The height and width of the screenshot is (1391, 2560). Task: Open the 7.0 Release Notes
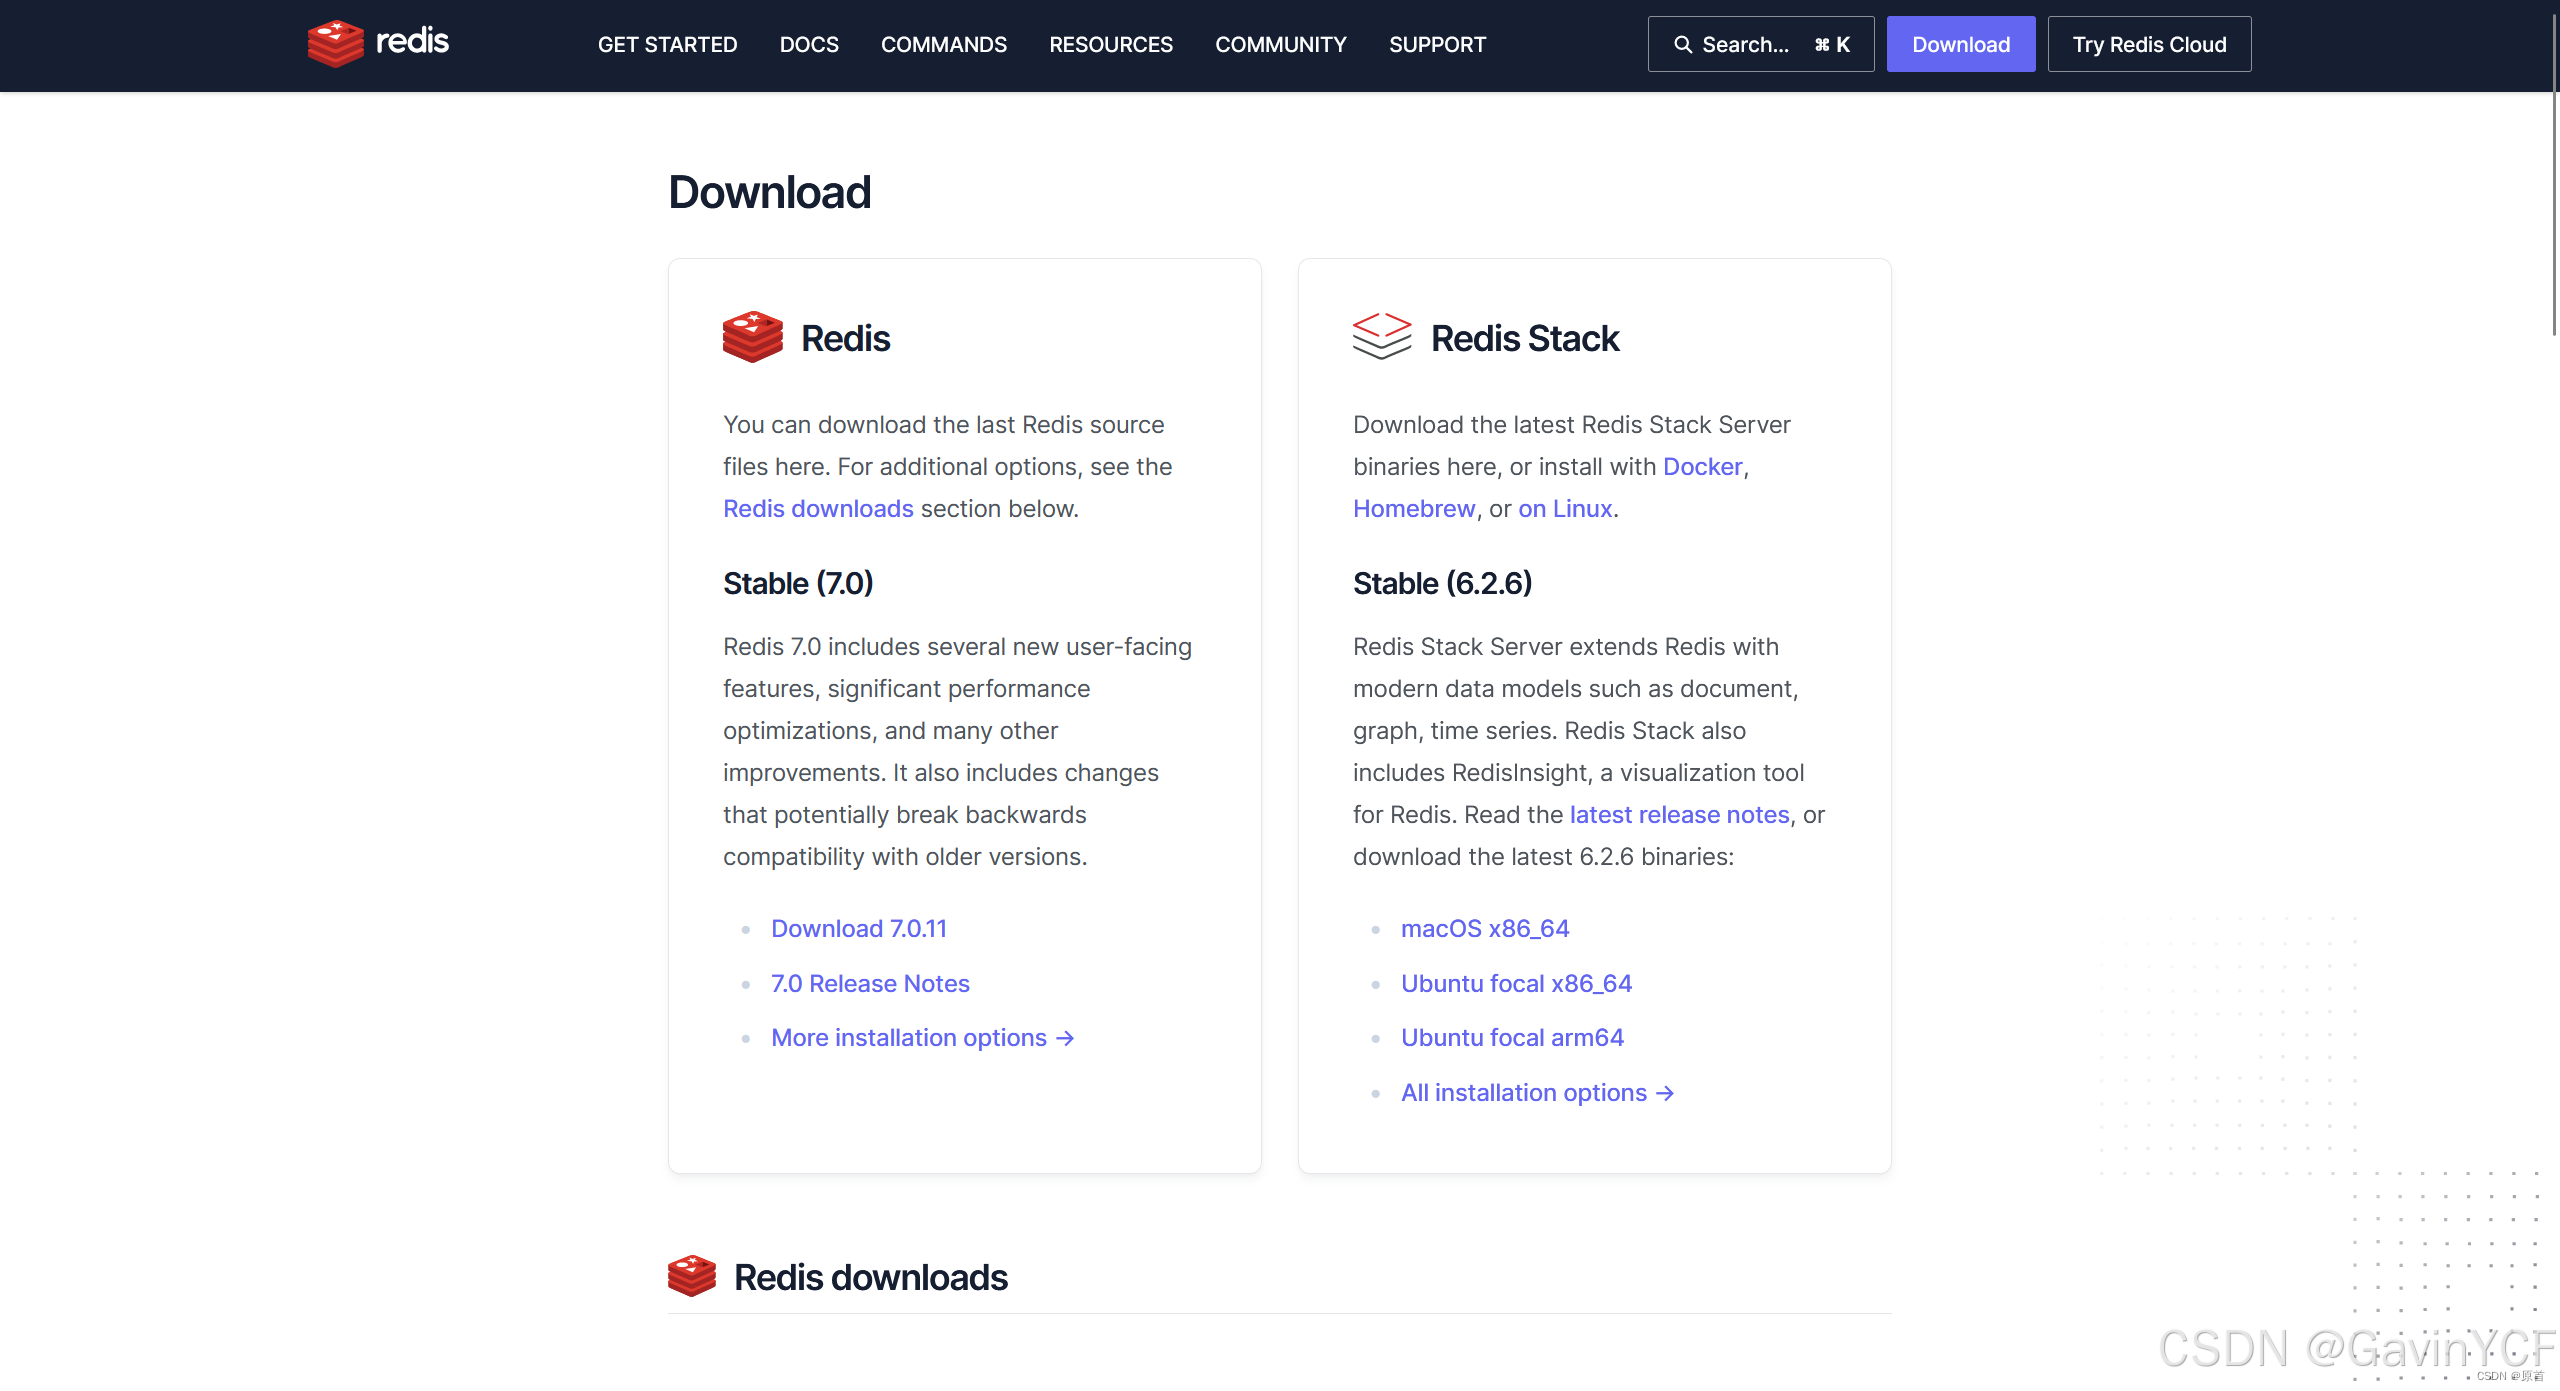(869, 983)
